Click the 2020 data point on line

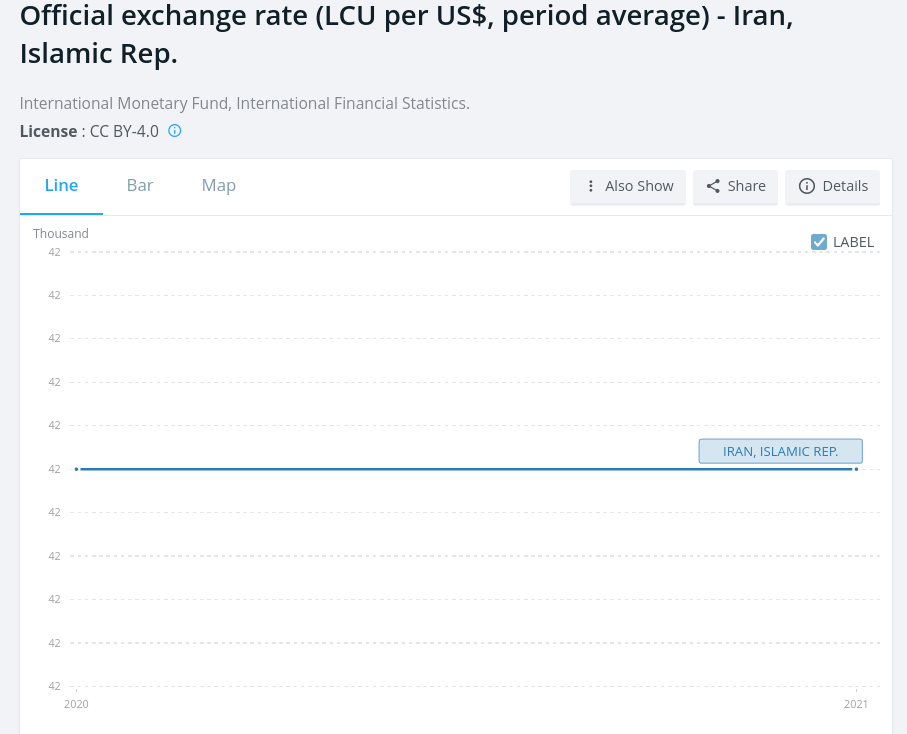[x=76, y=469]
